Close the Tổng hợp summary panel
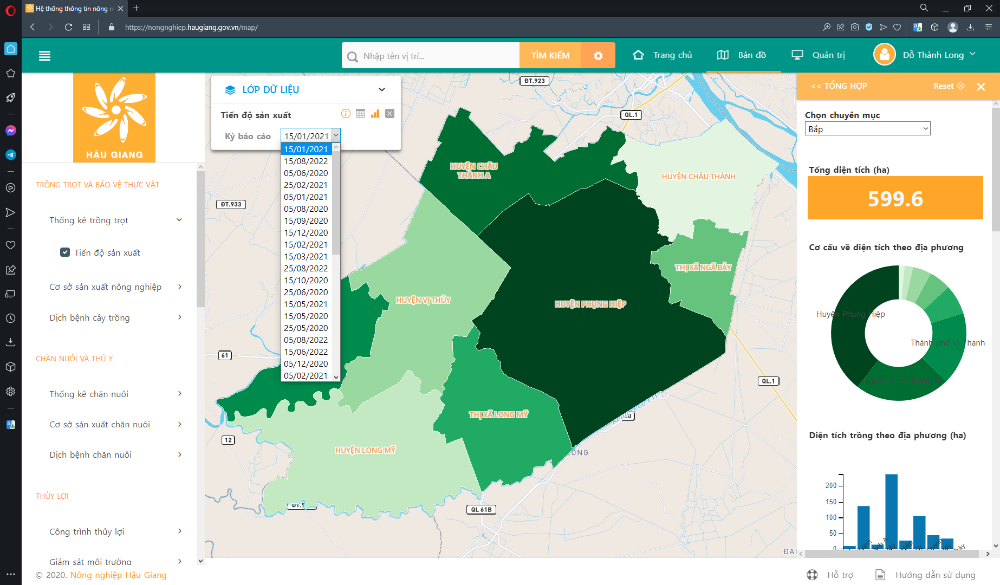This screenshot has width=1000, height=585. tap(981, 87)
